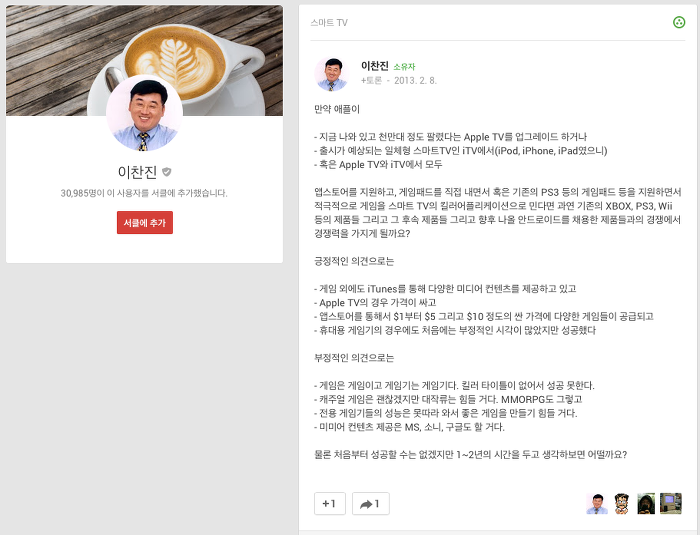The height and width of the screenshot is (535, 700).
Task: Open 이찬진 author name in the post
Action: [x=375, y=66]
